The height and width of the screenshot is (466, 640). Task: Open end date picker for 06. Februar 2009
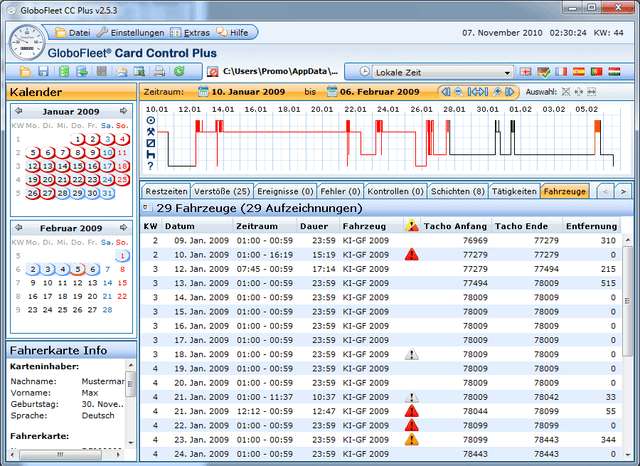click(x=332, y=91)
